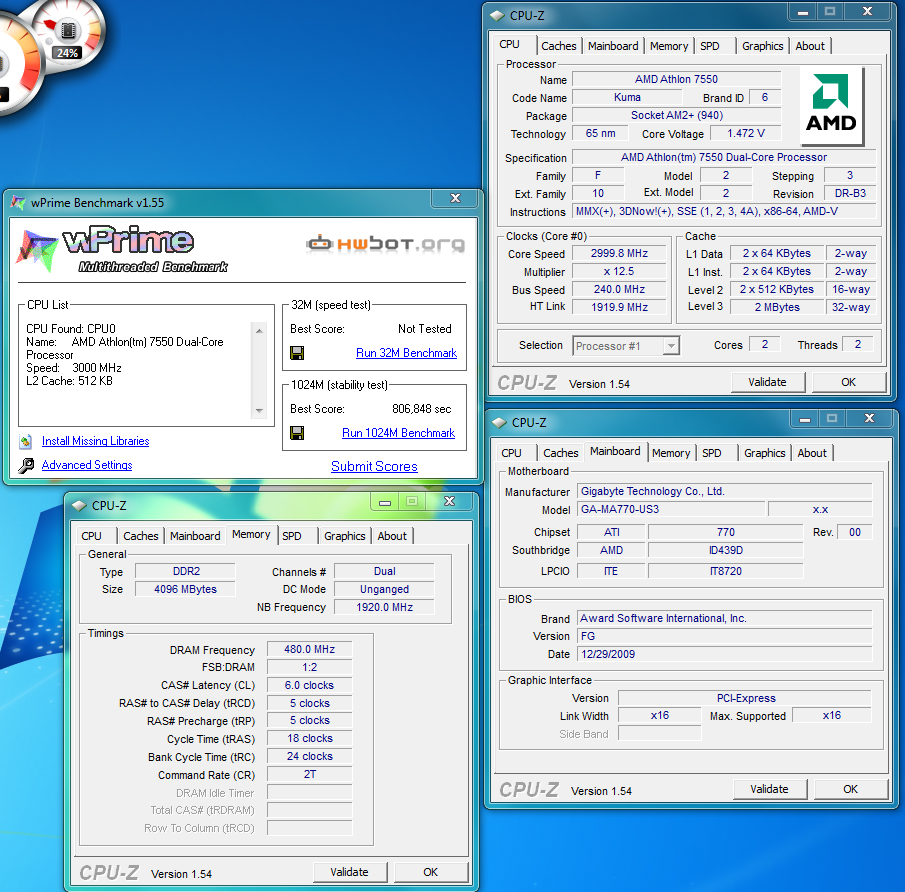This screenshot has height=892, width=905.
Task: Click OK in the CPU-Z CPU window
Action: [848, 382]
